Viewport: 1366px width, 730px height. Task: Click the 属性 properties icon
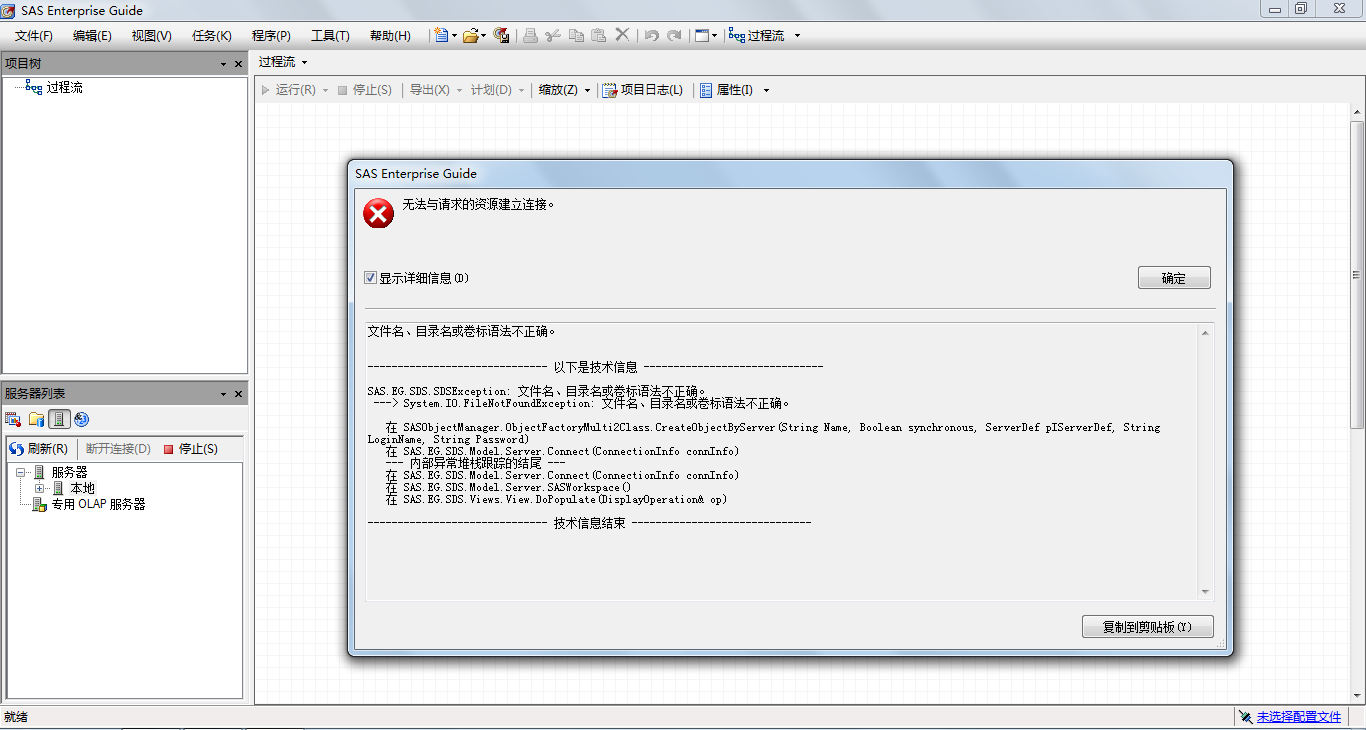tap(706, 90)
